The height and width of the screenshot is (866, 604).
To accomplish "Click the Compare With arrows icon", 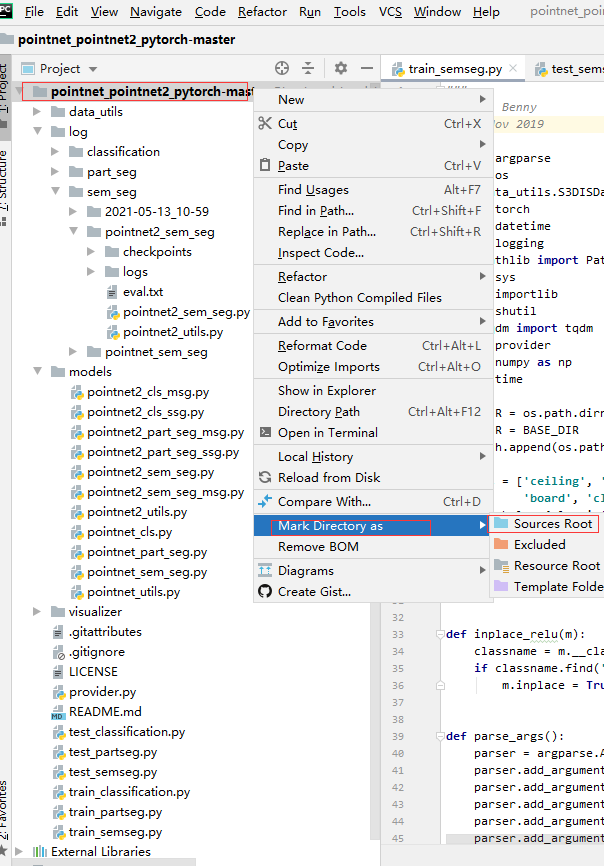I will pyautogui.click(x=265, y=501).
